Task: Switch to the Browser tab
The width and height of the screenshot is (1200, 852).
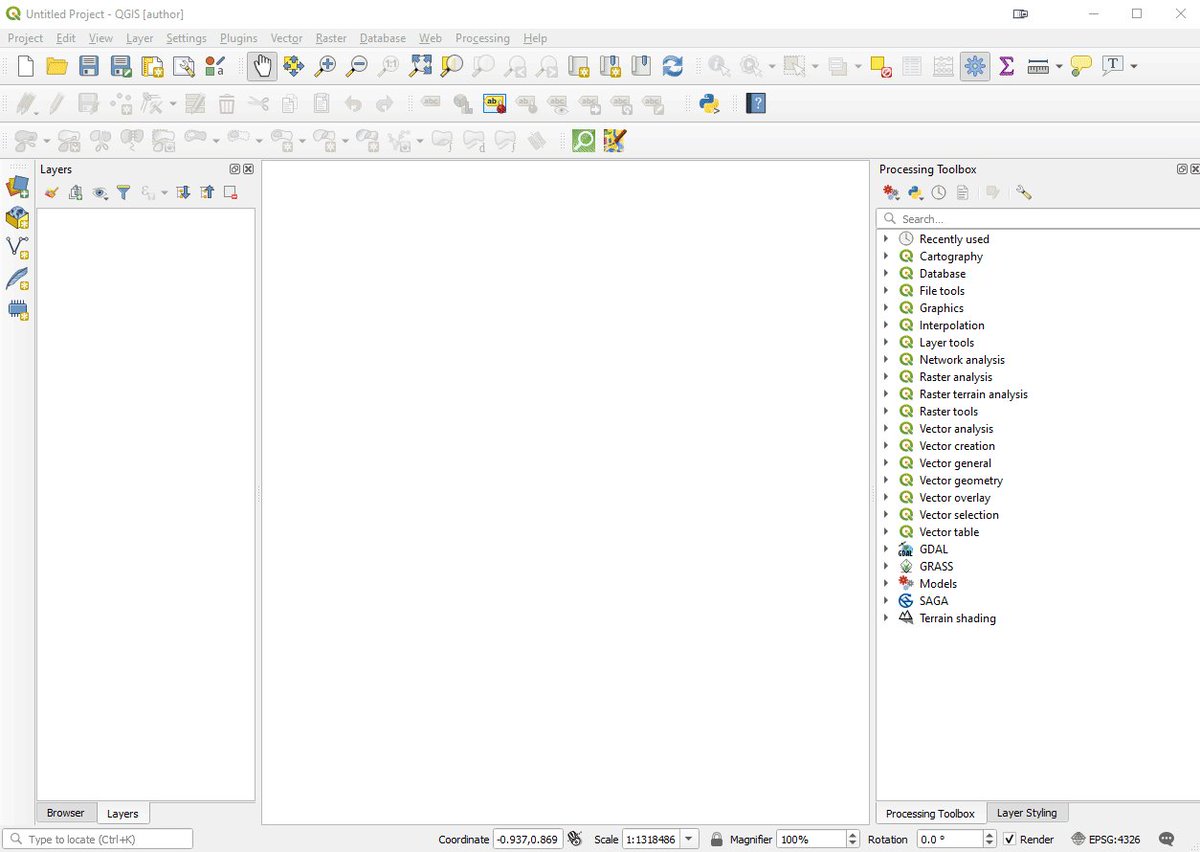Action: [x=66, y=813]
